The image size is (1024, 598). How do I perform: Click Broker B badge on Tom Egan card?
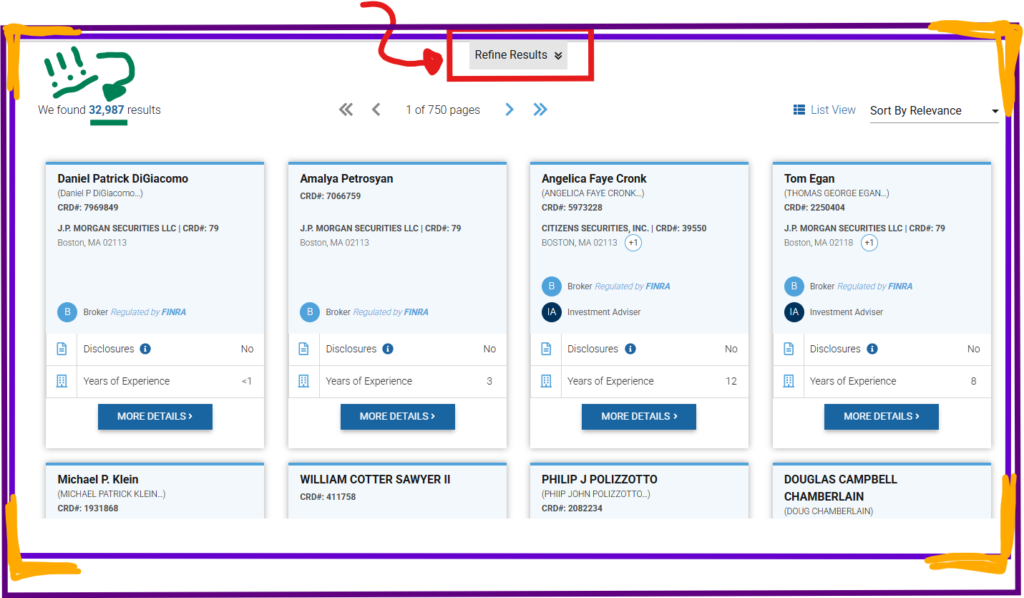pos(793,286)
